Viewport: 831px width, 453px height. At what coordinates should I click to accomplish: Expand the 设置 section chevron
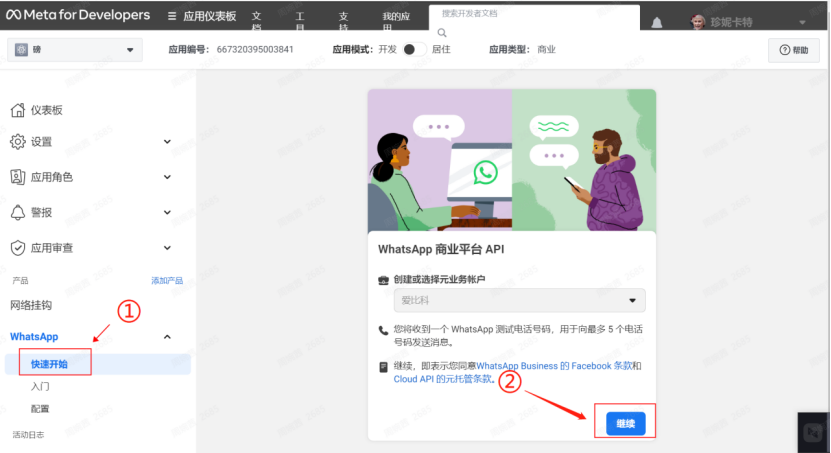[167, 141]
